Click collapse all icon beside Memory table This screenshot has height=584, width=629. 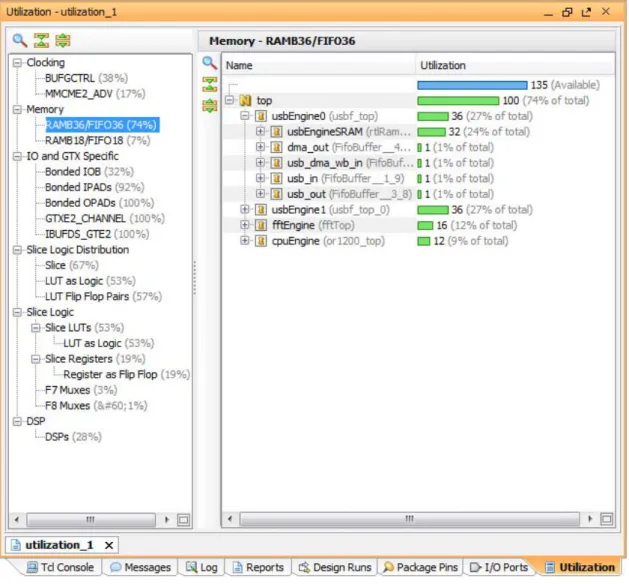click(x=209, y=85)
